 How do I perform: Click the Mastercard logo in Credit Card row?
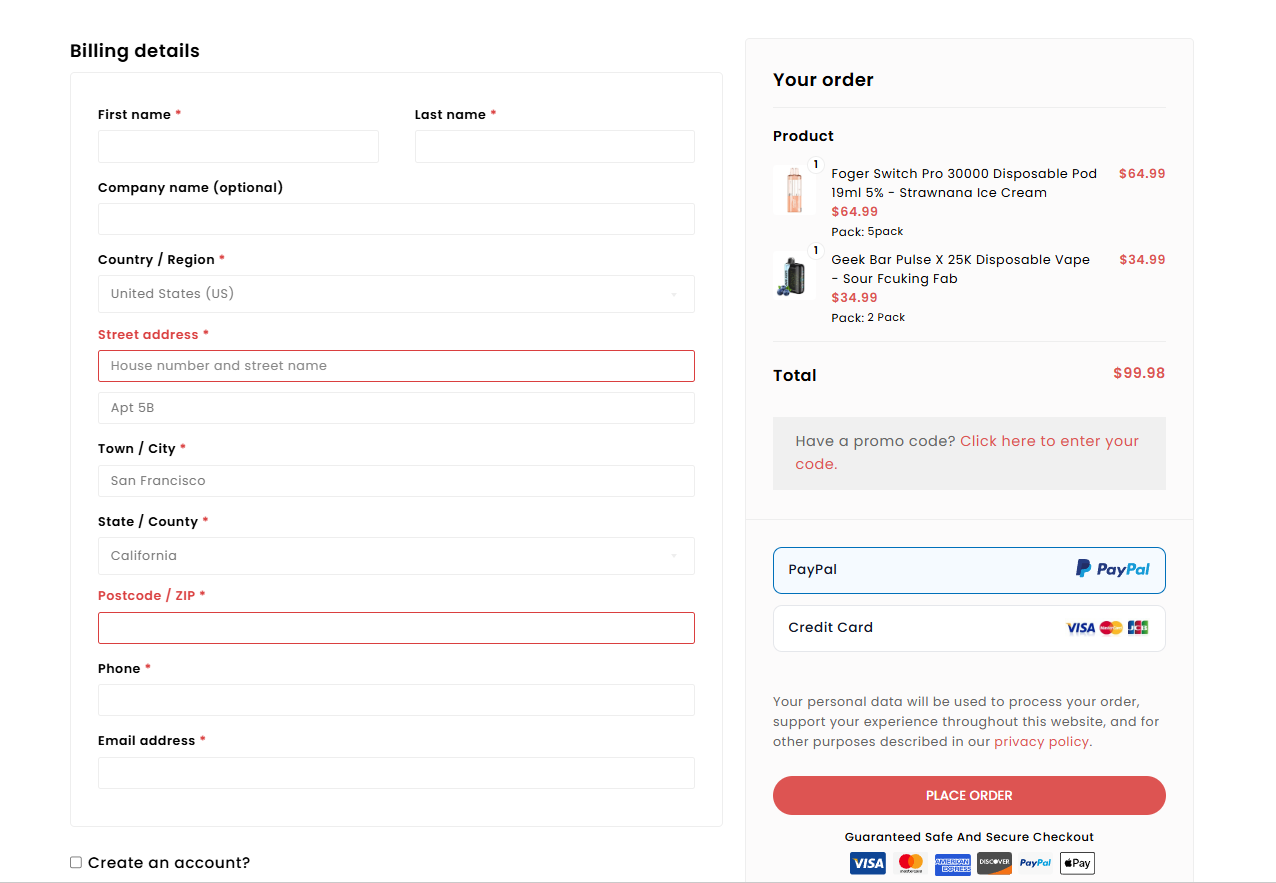(x=1111, y=628)
